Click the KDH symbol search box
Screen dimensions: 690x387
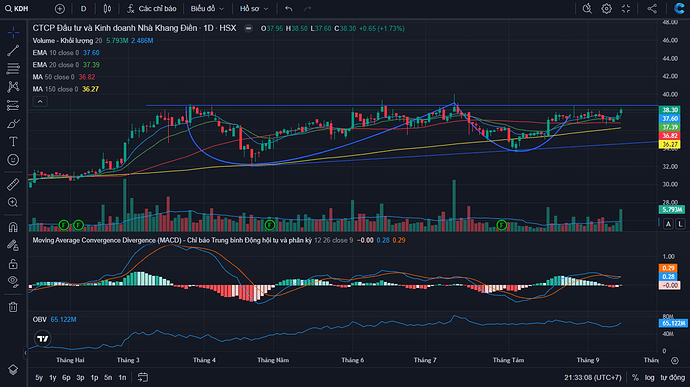[x=17, y=8]
